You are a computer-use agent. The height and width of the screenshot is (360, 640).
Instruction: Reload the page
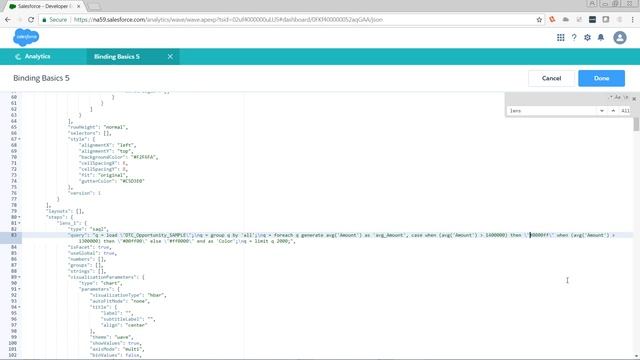[31, 20]
